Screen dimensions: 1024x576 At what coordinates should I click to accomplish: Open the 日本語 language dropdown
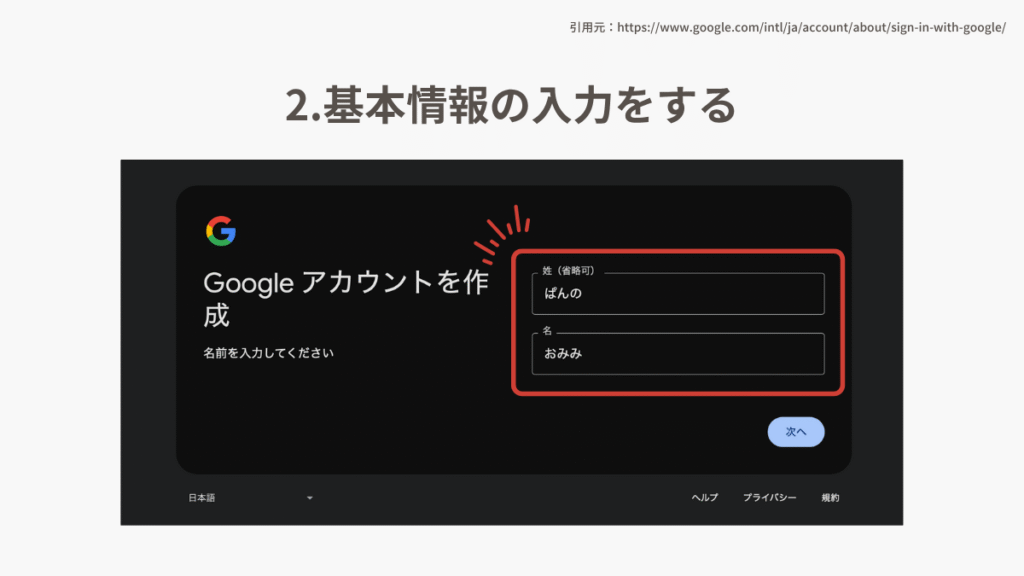(251, 498)
